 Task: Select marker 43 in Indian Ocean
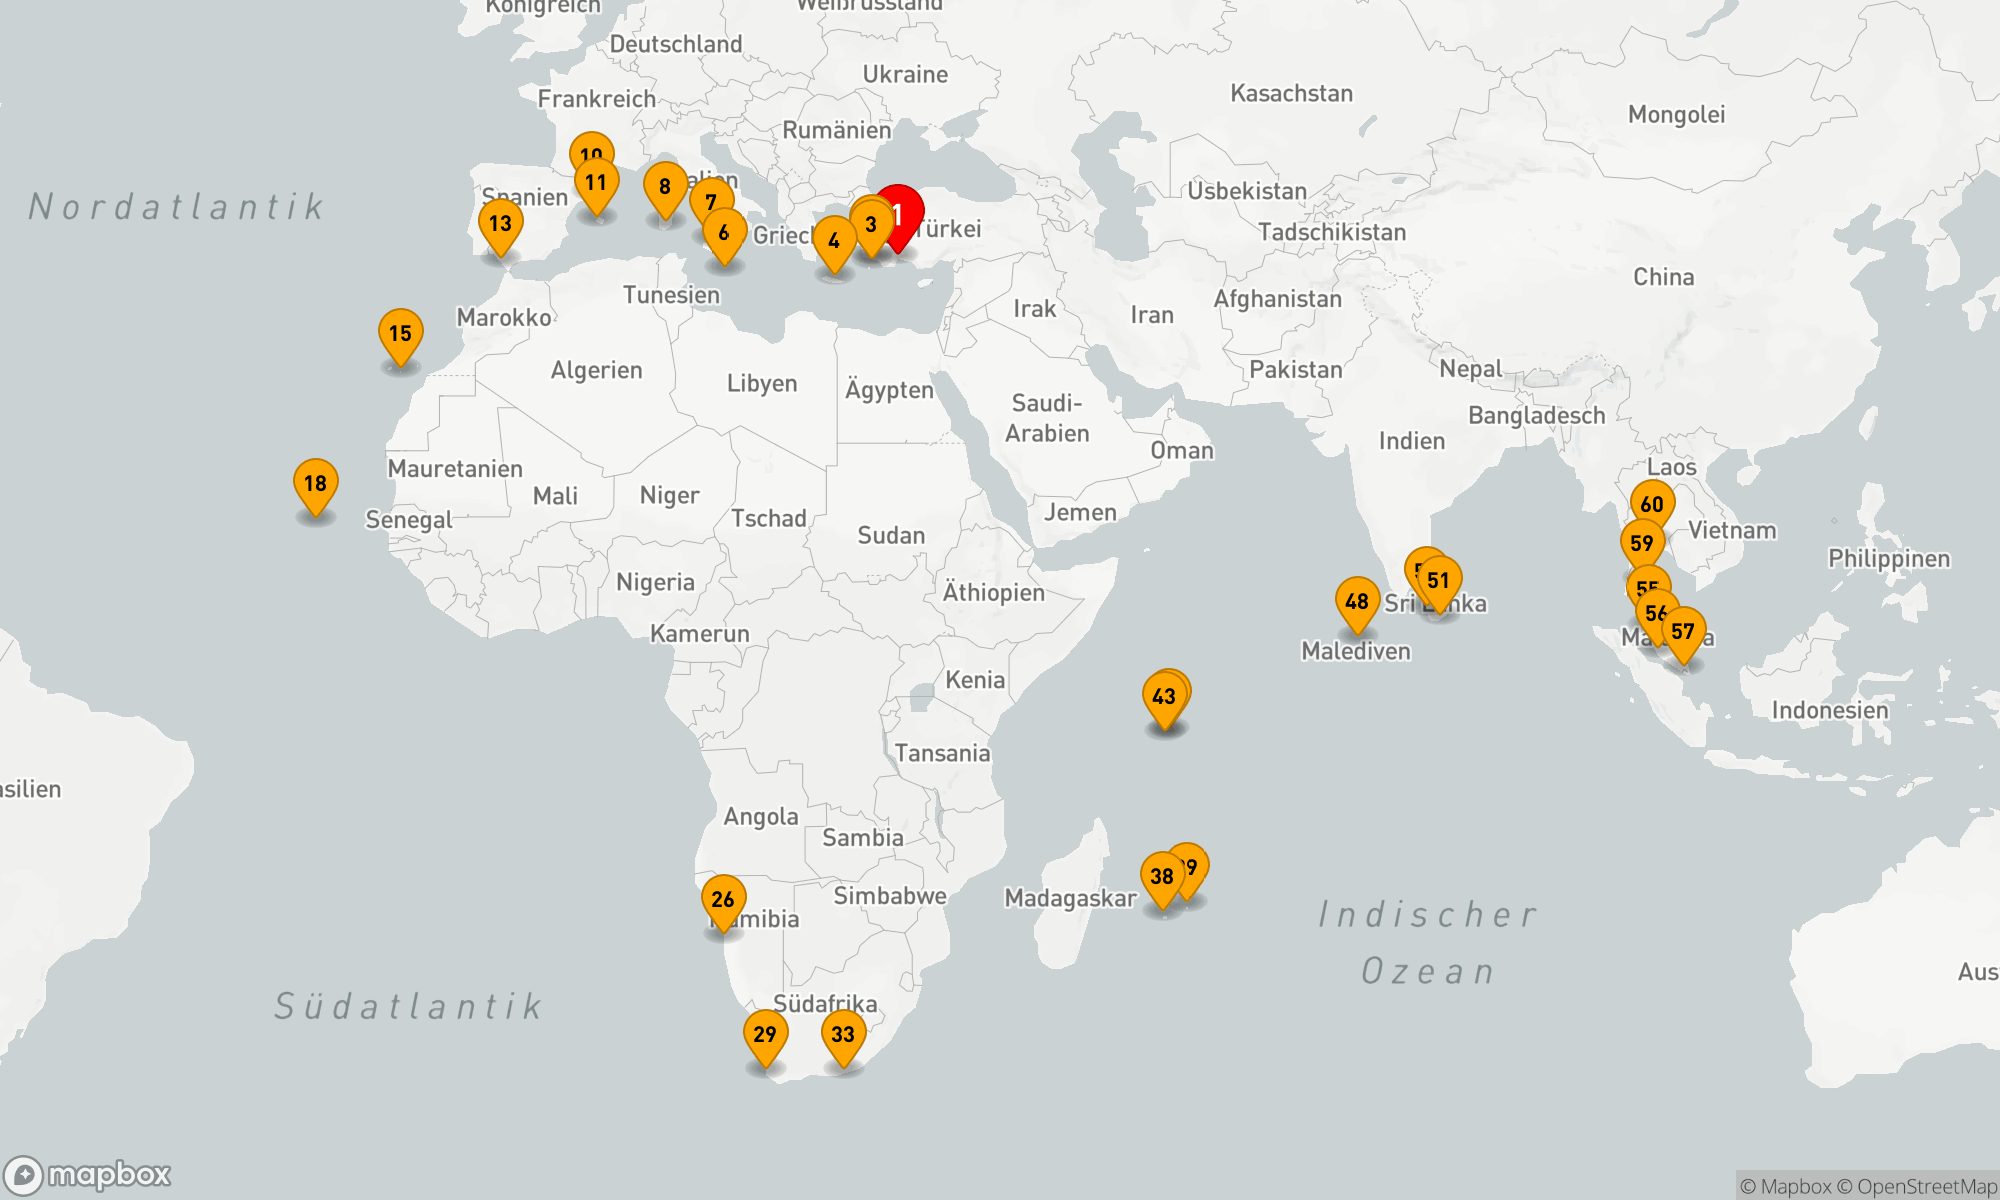coord(1163,697)
